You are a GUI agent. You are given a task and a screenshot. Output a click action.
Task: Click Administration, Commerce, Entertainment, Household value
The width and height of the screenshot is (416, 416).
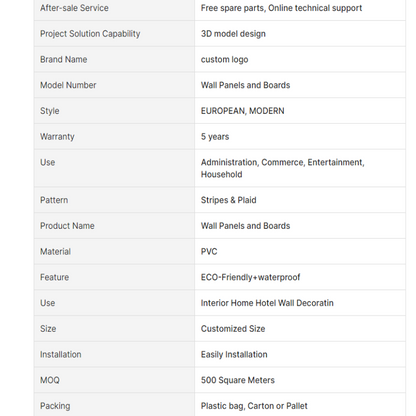282,168
